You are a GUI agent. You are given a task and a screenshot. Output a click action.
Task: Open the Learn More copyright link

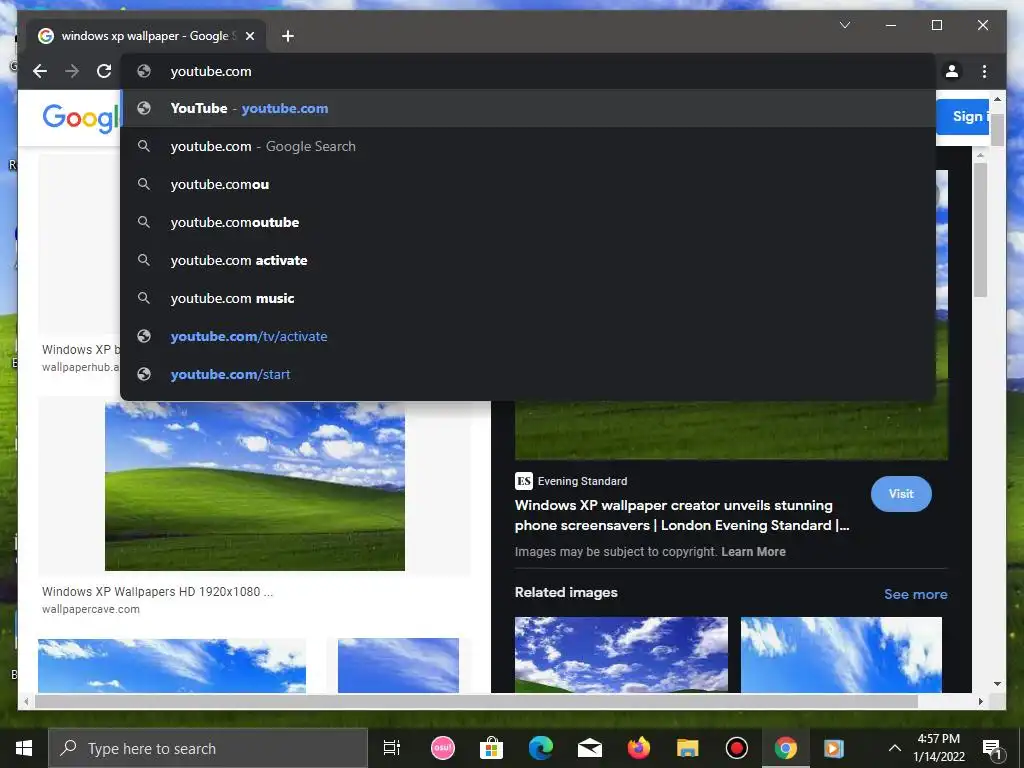(753, 552)
